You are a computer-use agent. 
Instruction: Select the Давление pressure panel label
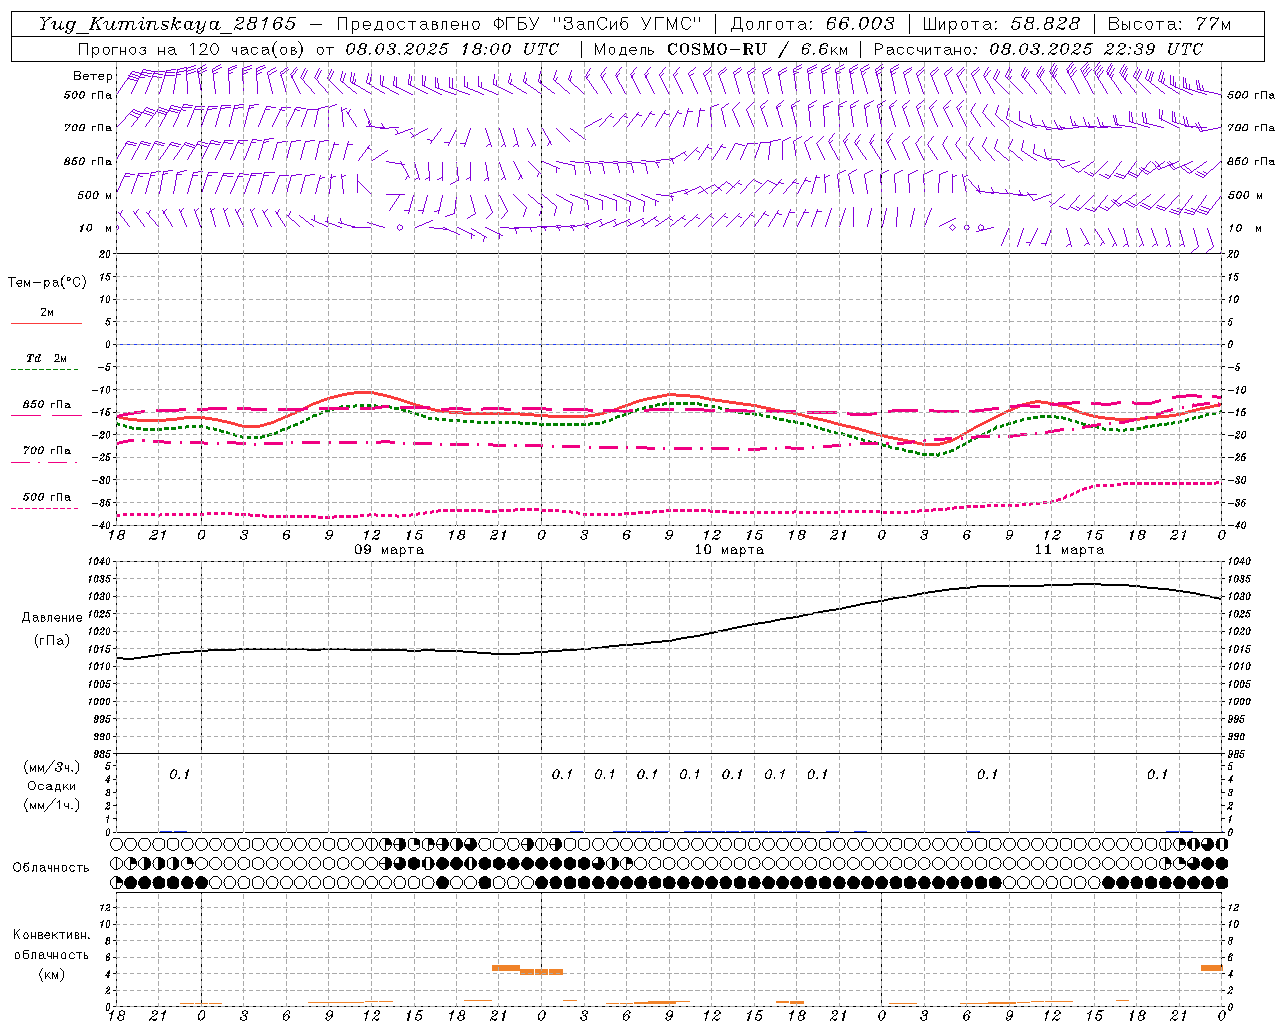[x=52, y=618]
